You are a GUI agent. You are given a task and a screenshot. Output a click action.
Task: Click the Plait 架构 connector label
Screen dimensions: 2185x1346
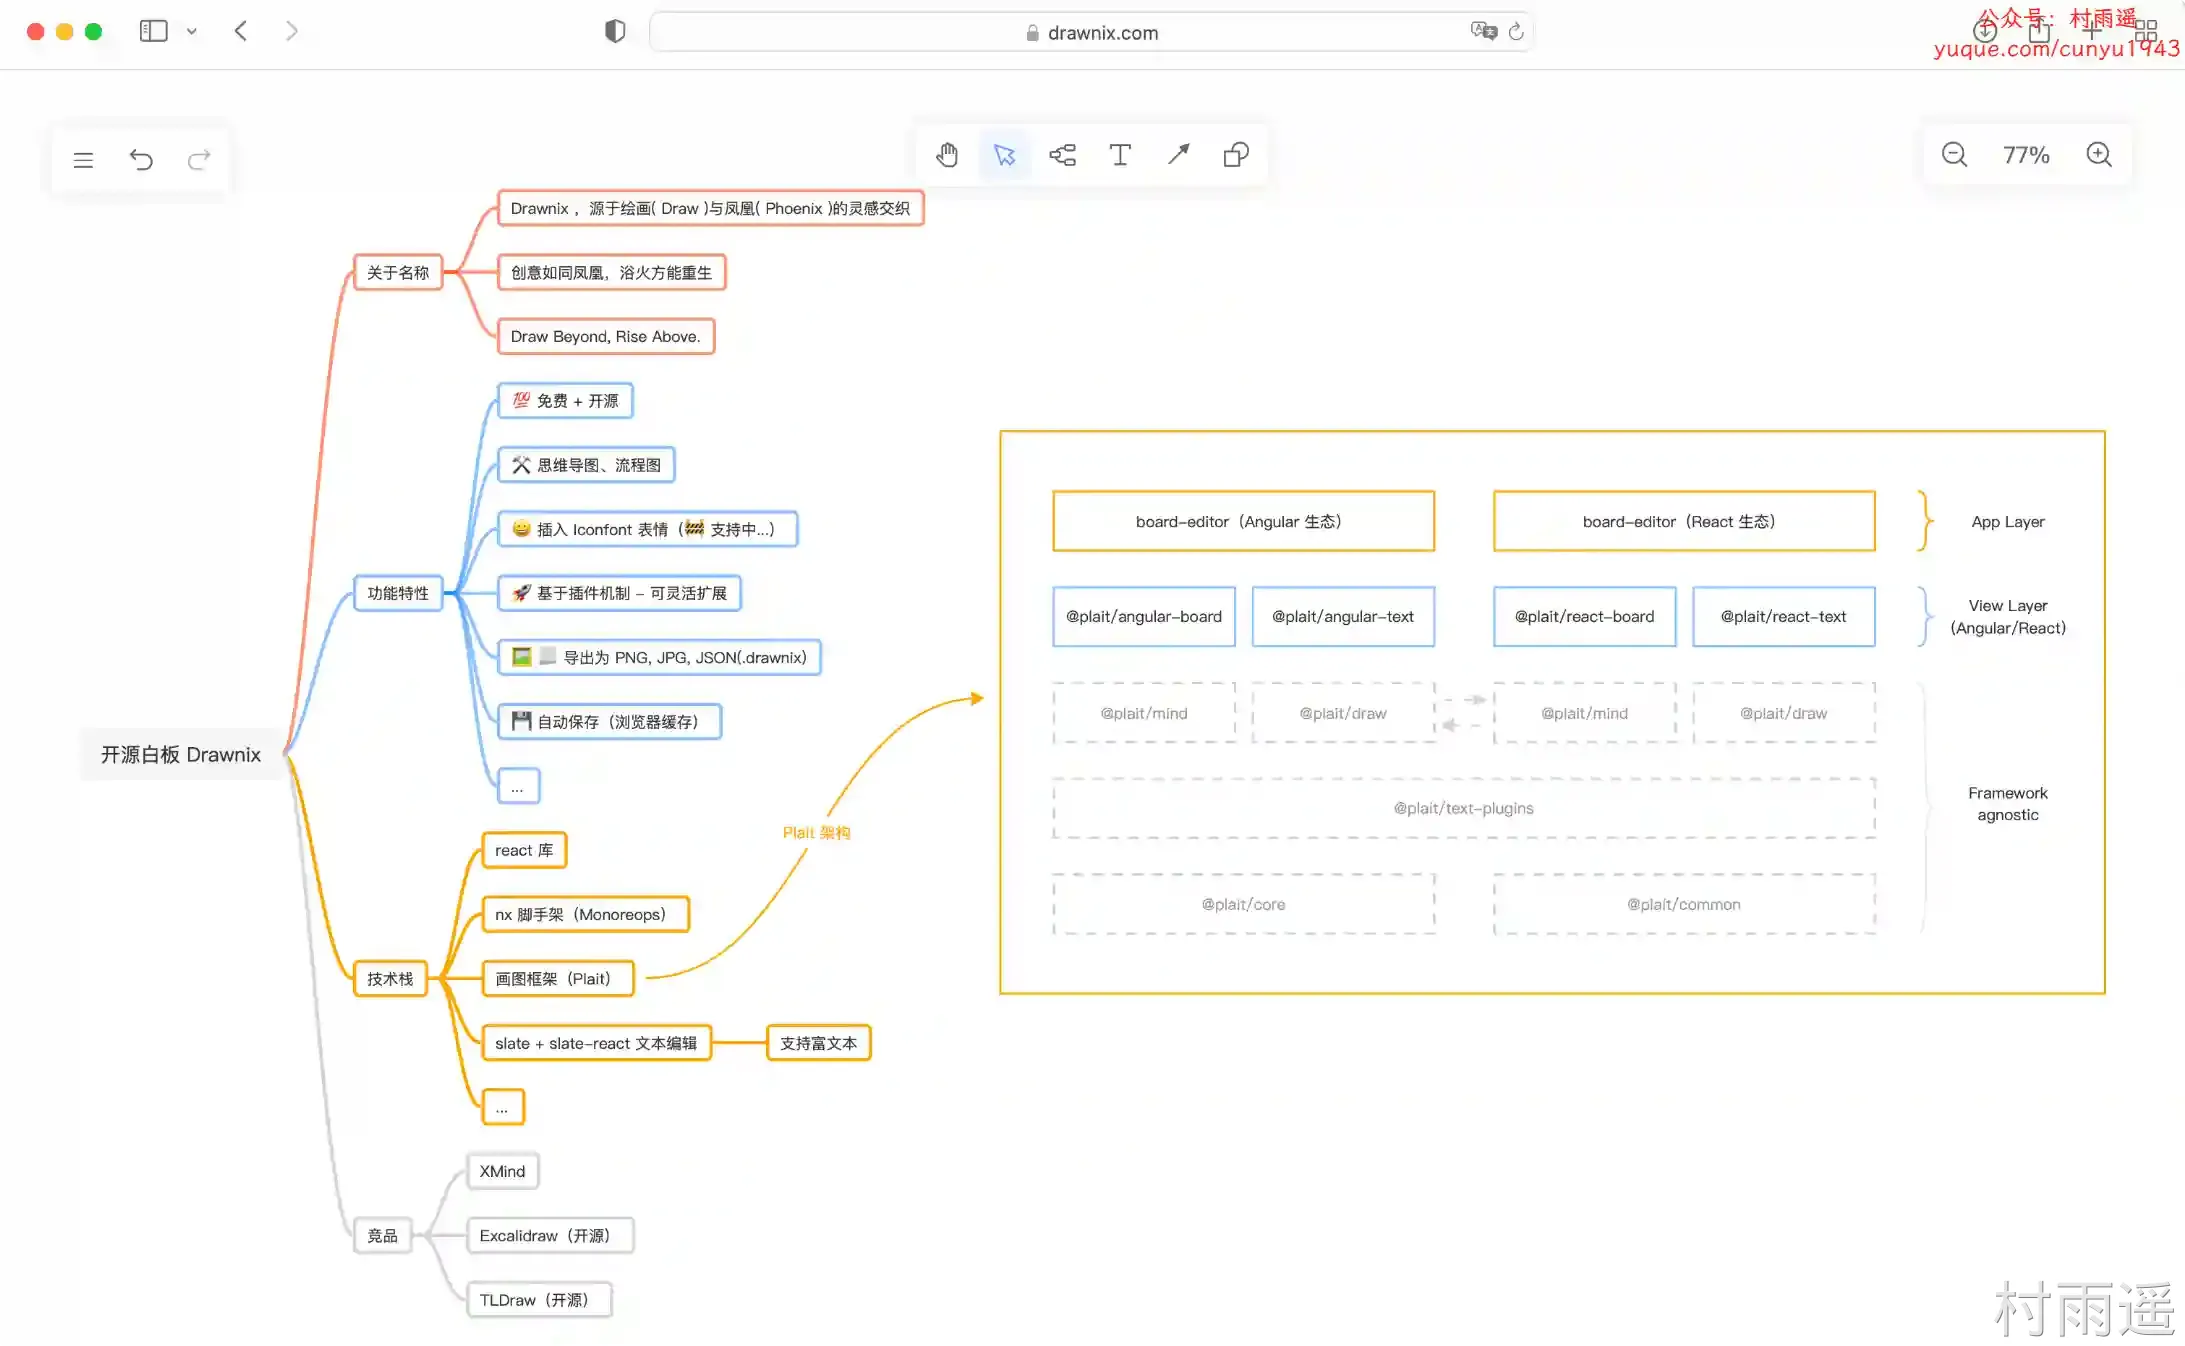(x=816, y=832)
